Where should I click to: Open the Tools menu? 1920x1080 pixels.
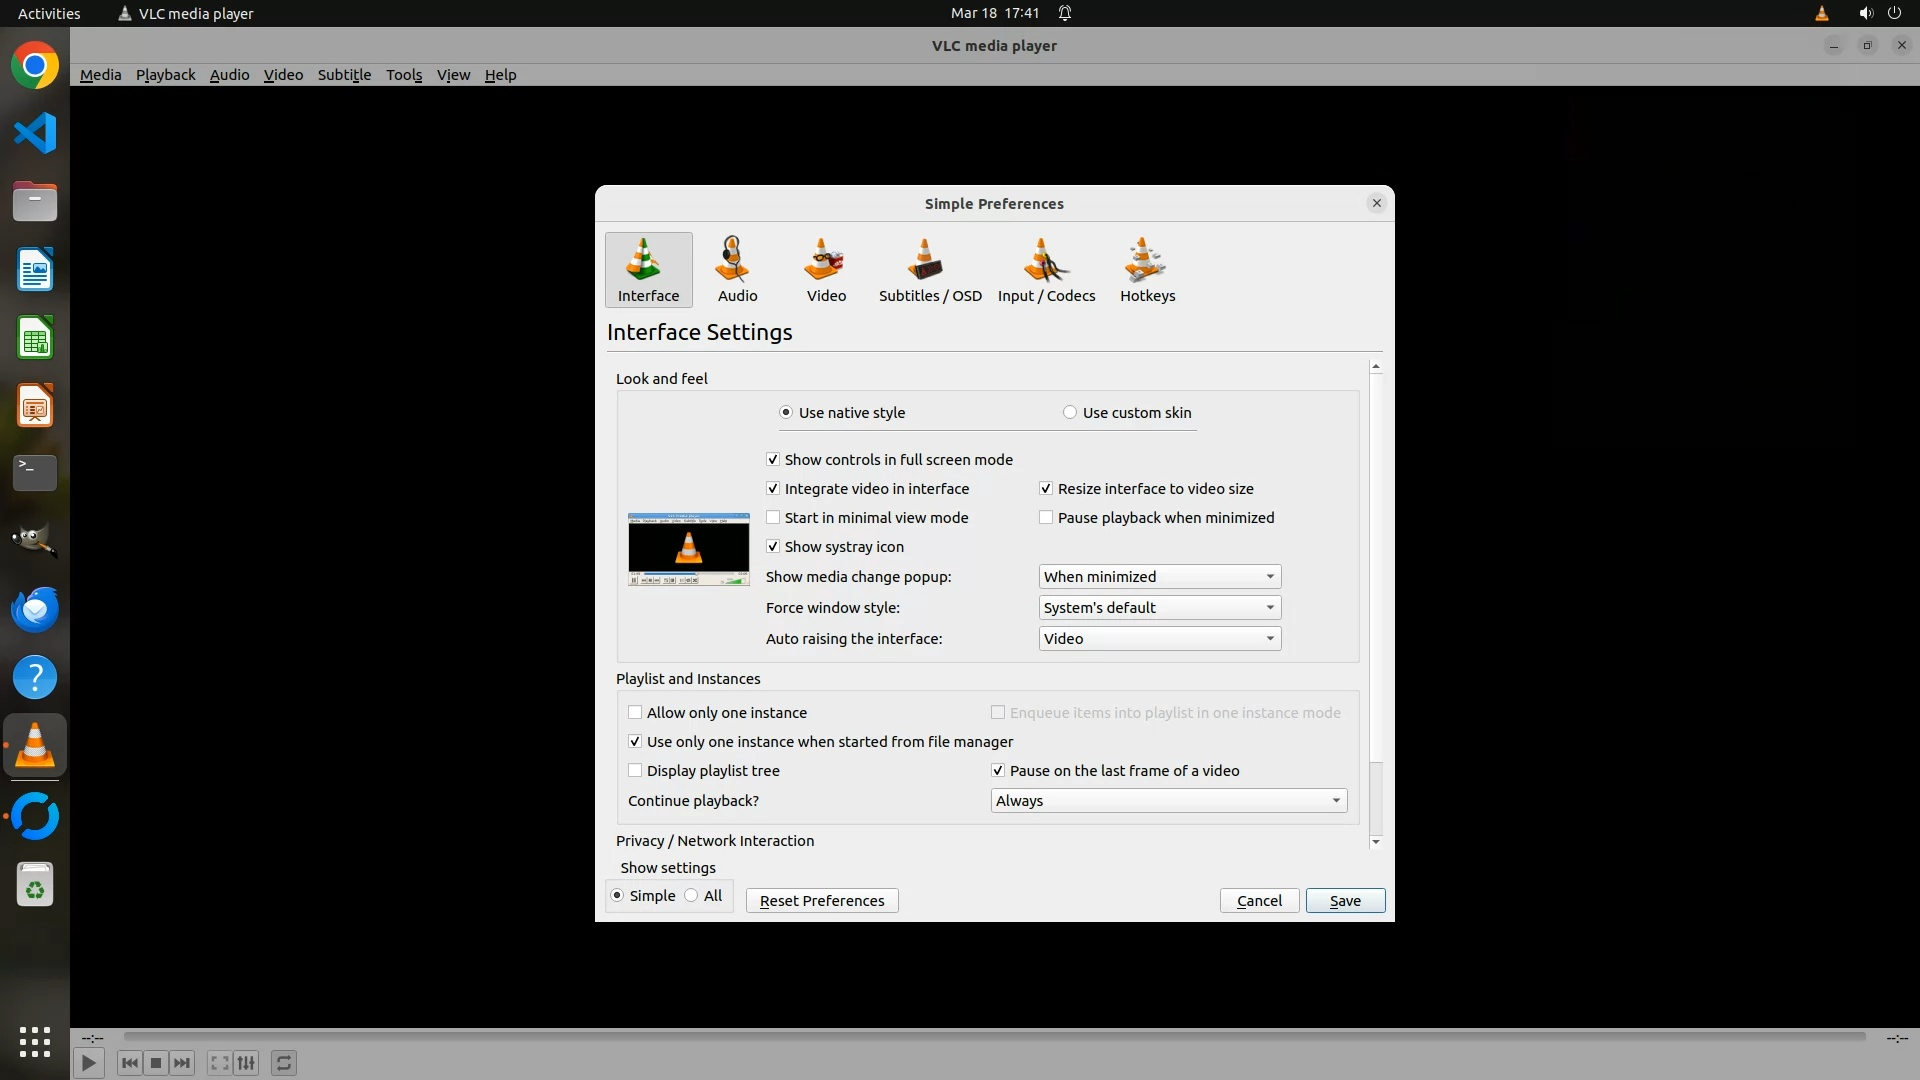coord(404,75)
